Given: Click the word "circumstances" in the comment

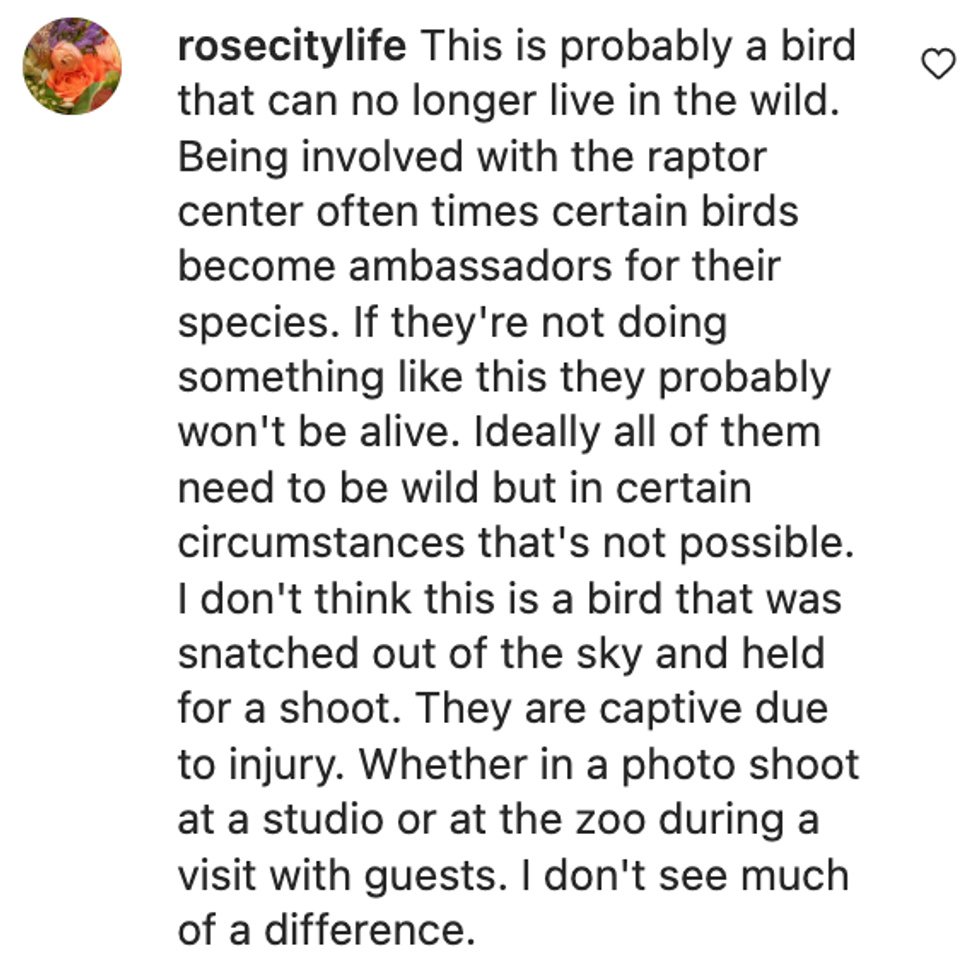Looking at the screenshot, I should pos(320,542).
